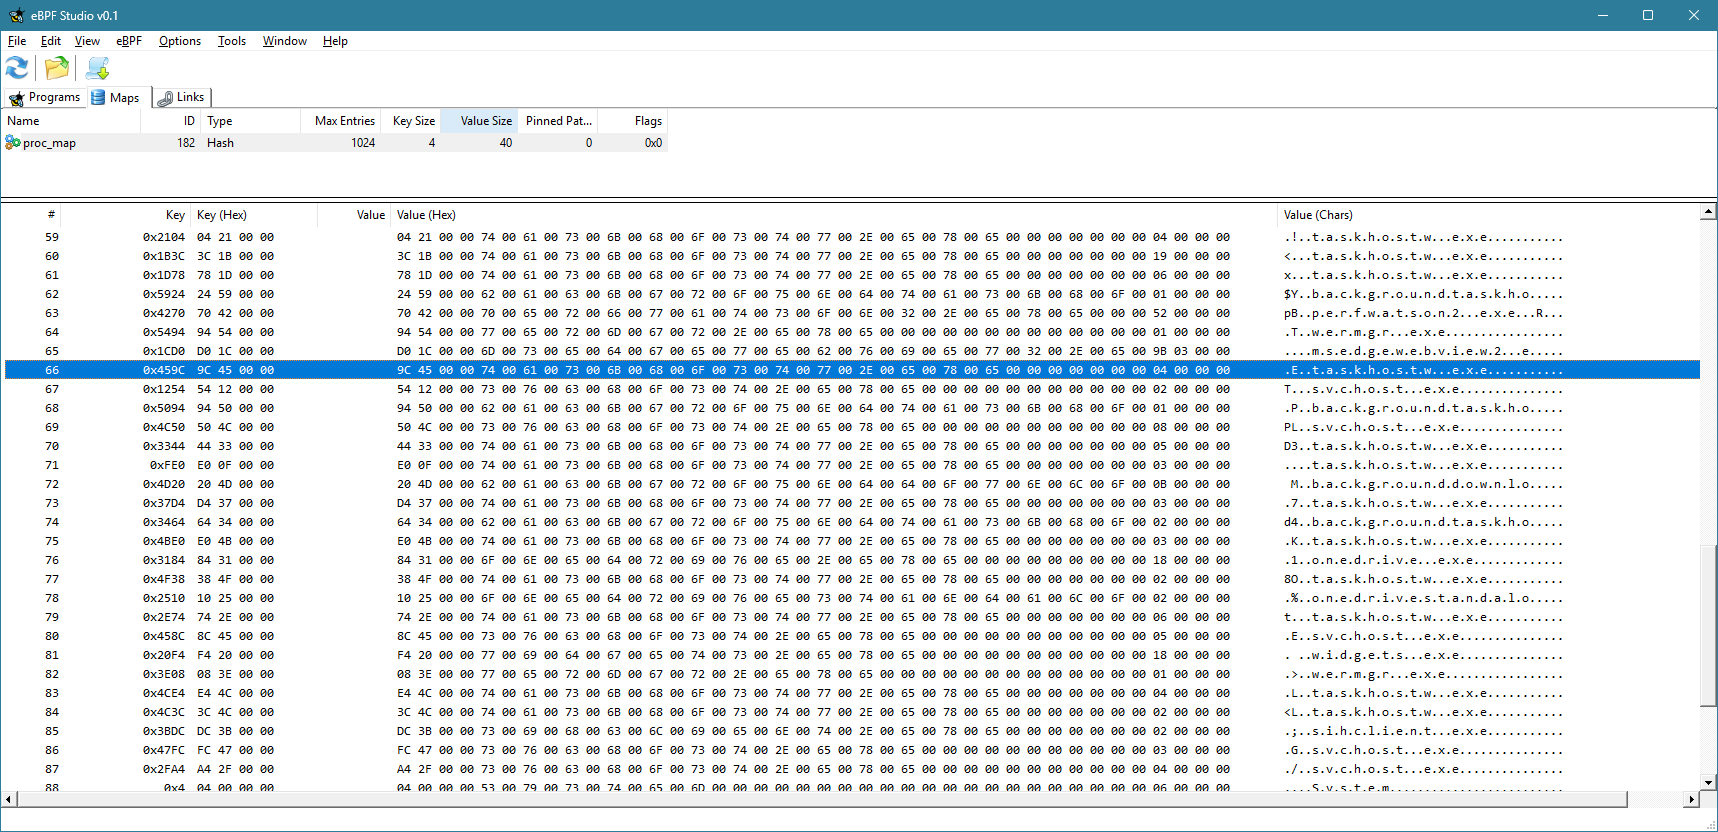Click the eBPF Studio title bar icon
Screen dimensions: 1718x832
(16, 15)
